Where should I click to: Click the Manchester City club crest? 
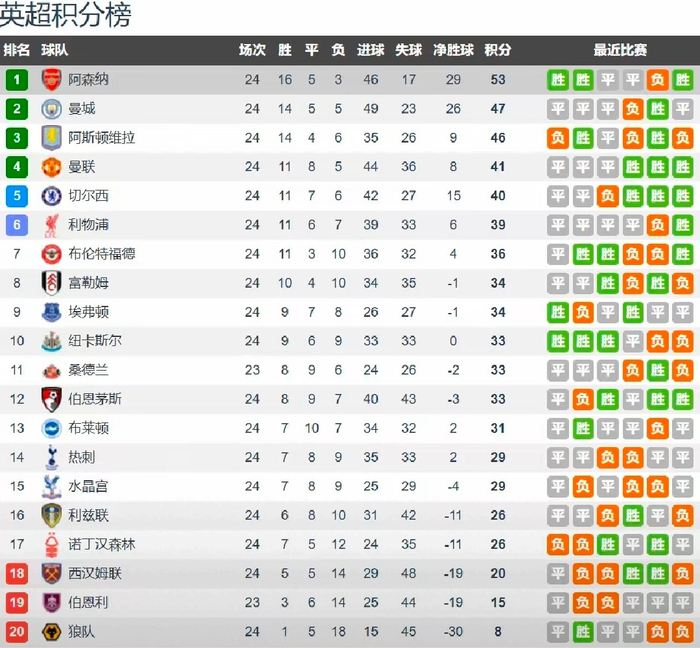51,109
